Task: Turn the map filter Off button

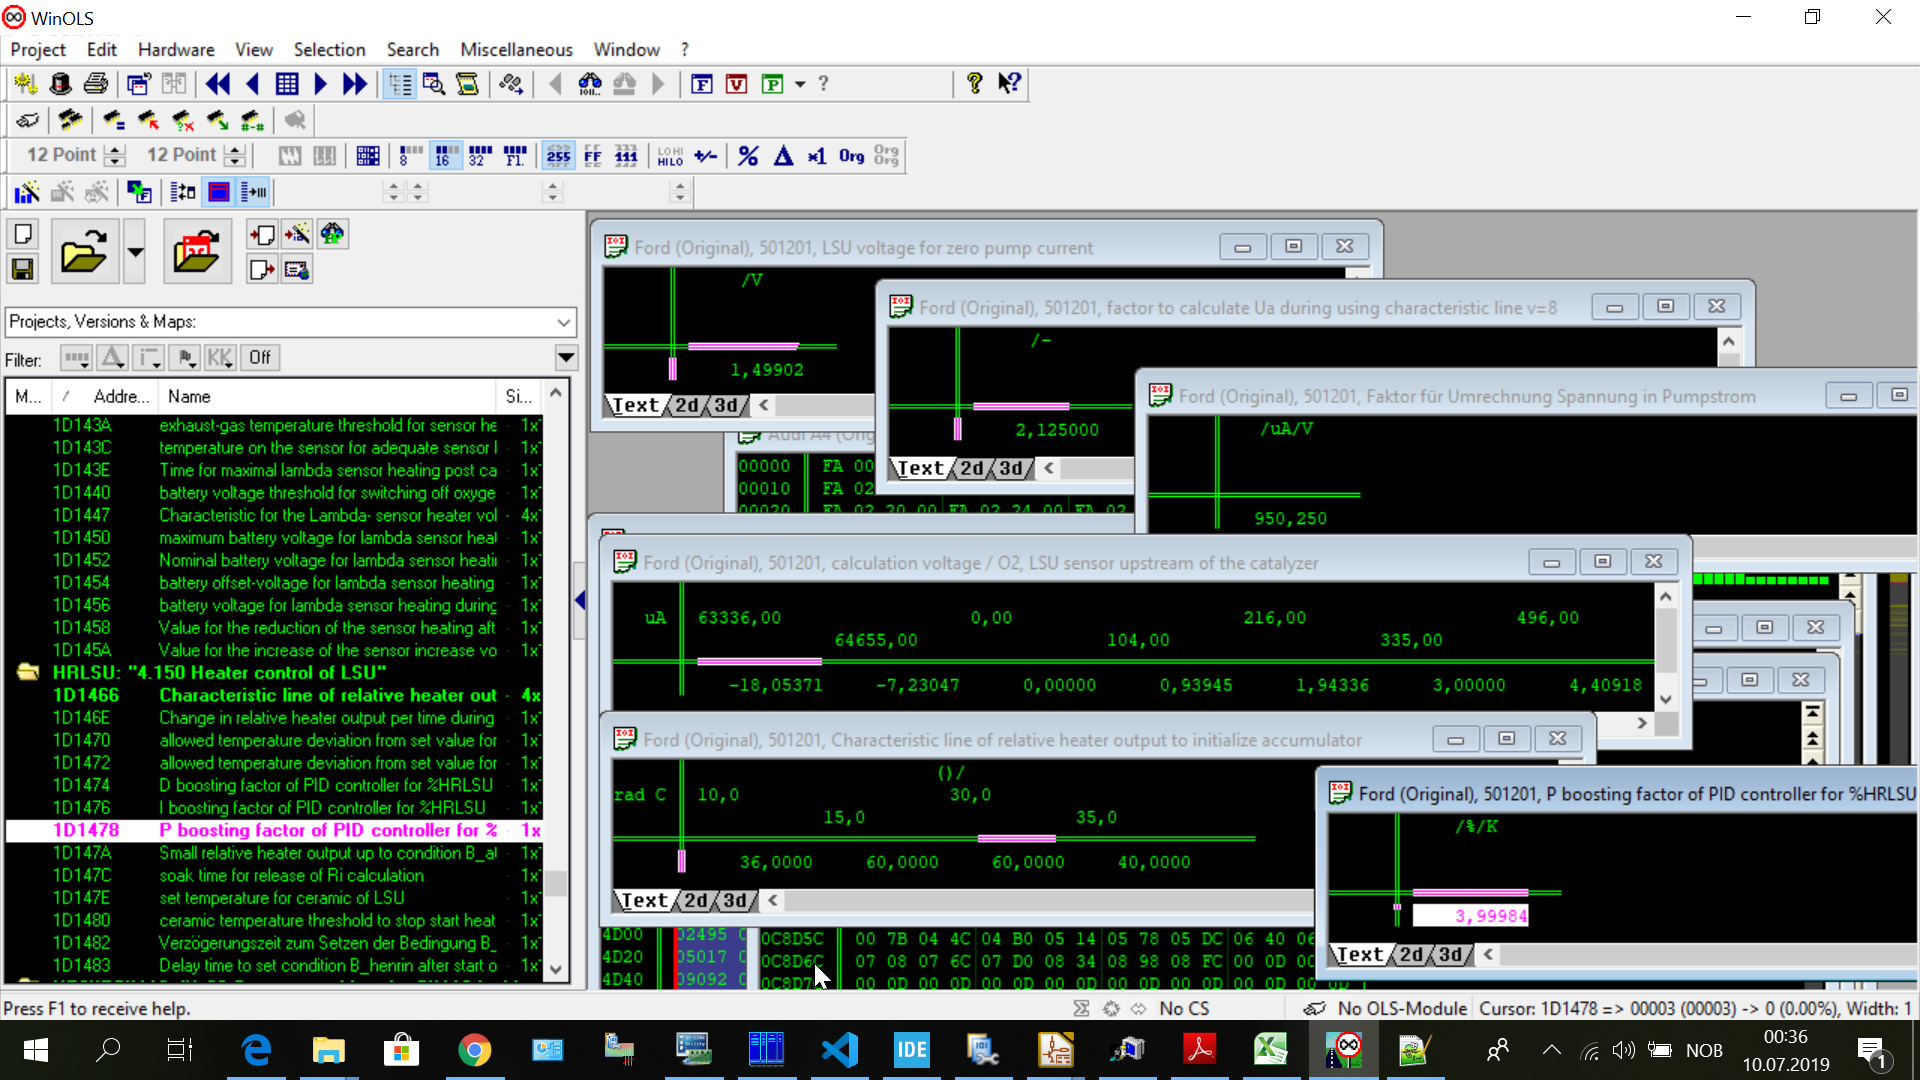Action: (260, 358)
